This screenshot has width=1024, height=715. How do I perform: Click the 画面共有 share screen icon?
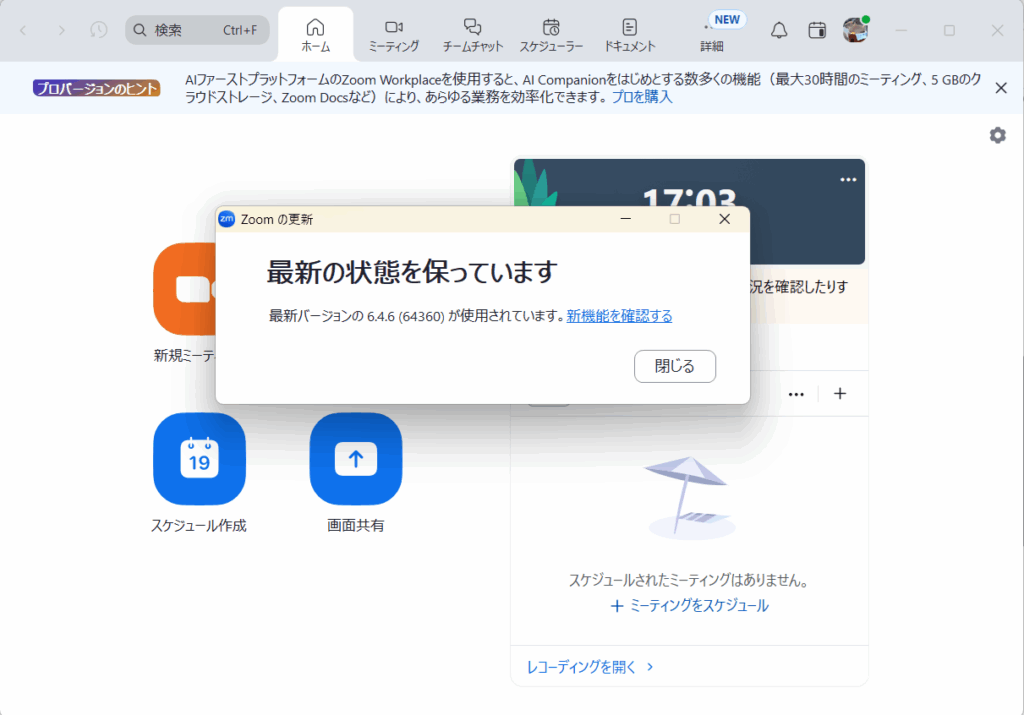356,458
